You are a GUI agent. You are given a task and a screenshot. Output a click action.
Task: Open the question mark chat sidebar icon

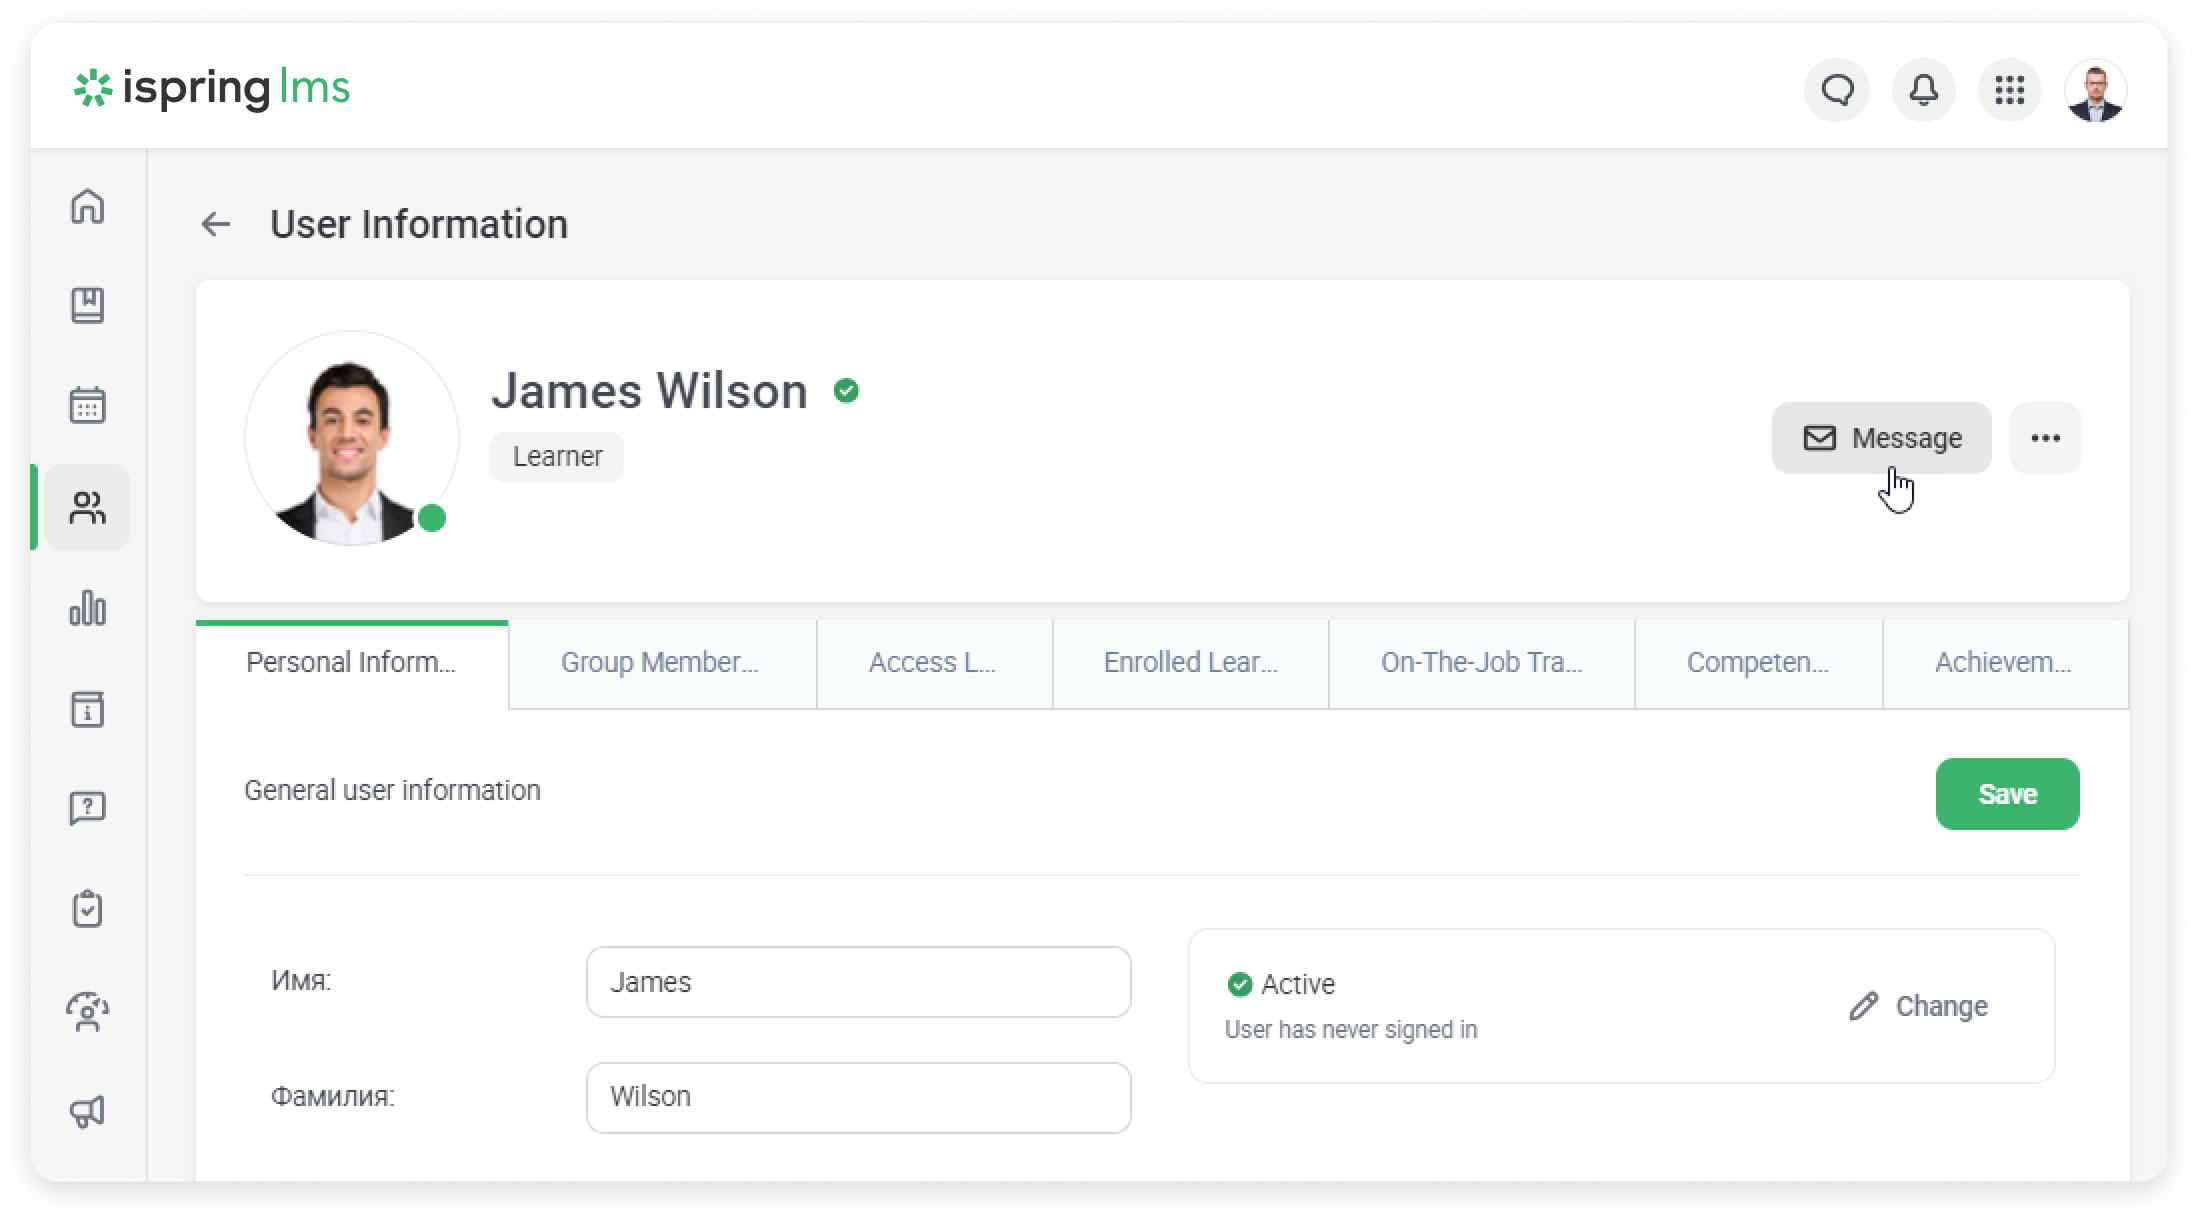[x=88, y=808]
